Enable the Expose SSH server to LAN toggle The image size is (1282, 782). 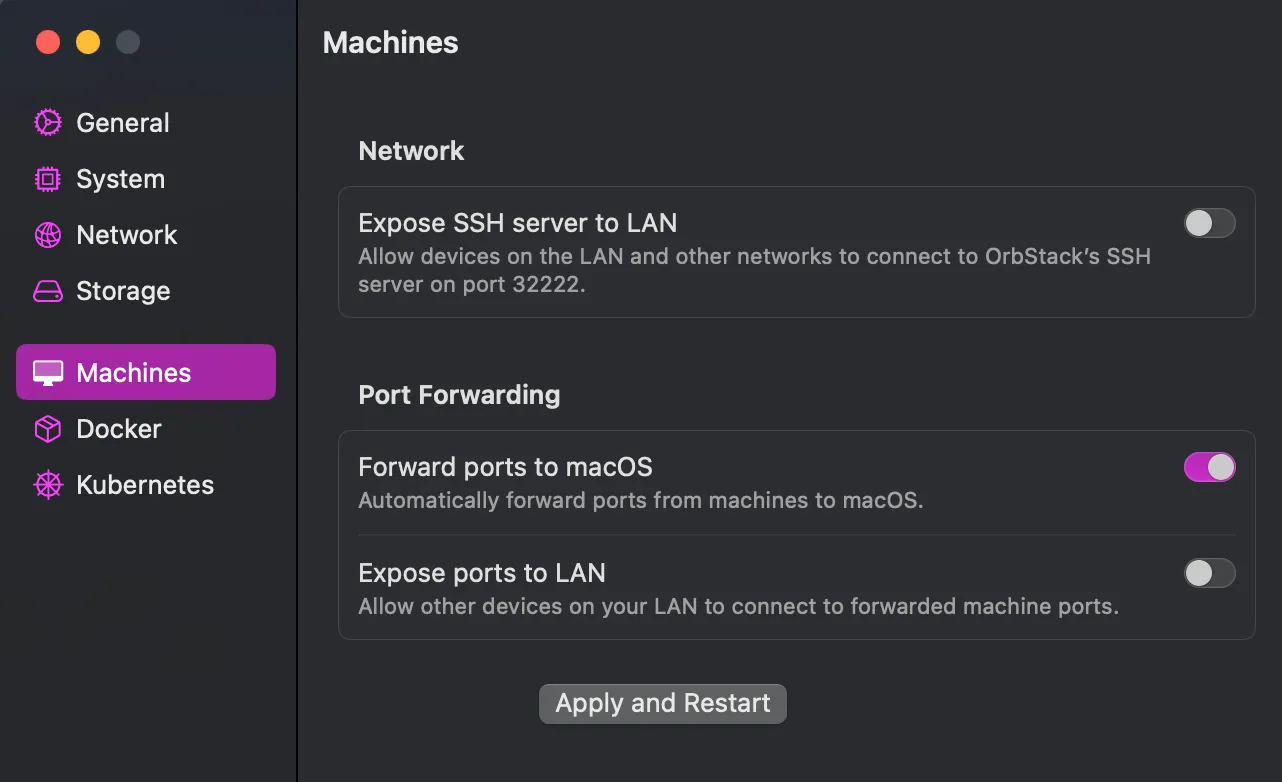1209,223
